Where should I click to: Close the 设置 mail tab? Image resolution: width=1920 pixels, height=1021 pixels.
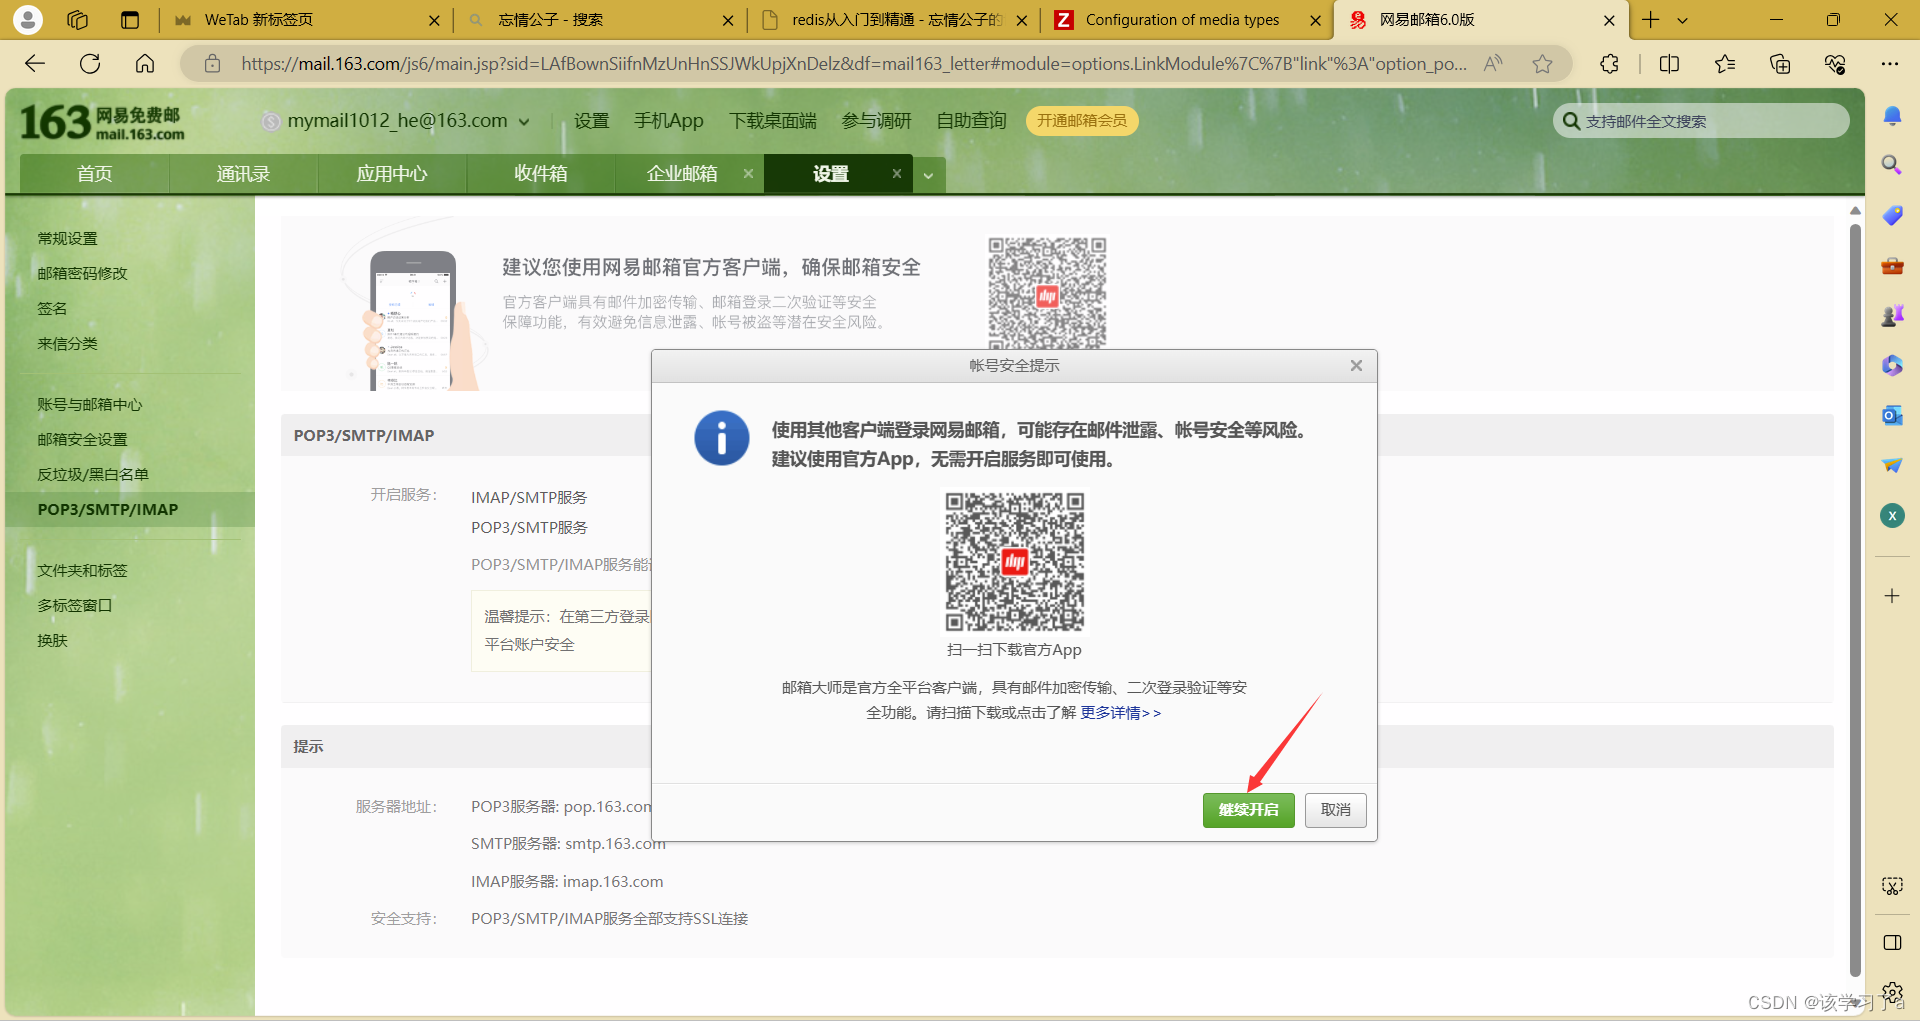click(x=897, y=174)
